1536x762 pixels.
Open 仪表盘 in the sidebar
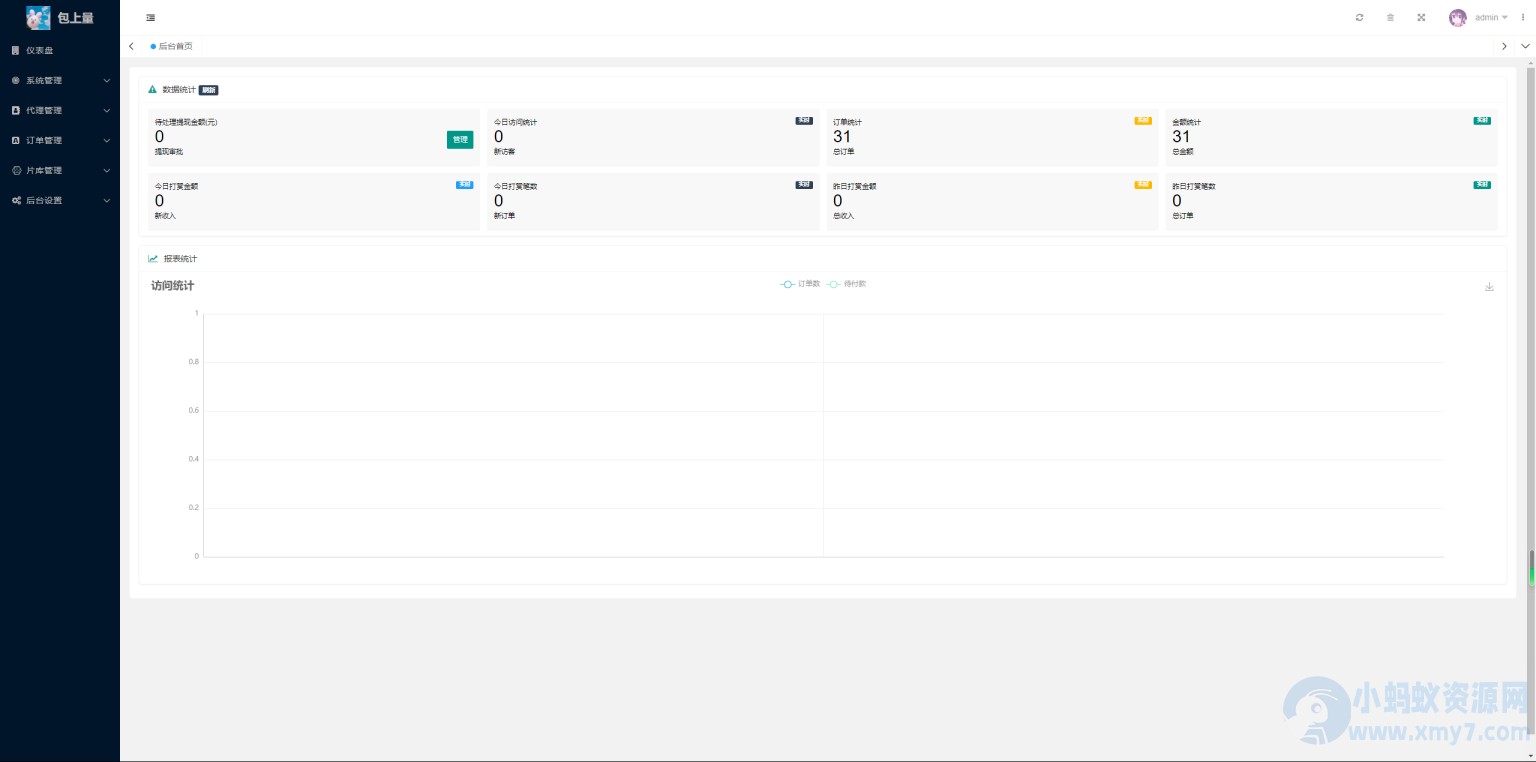(x=60, y=50)
